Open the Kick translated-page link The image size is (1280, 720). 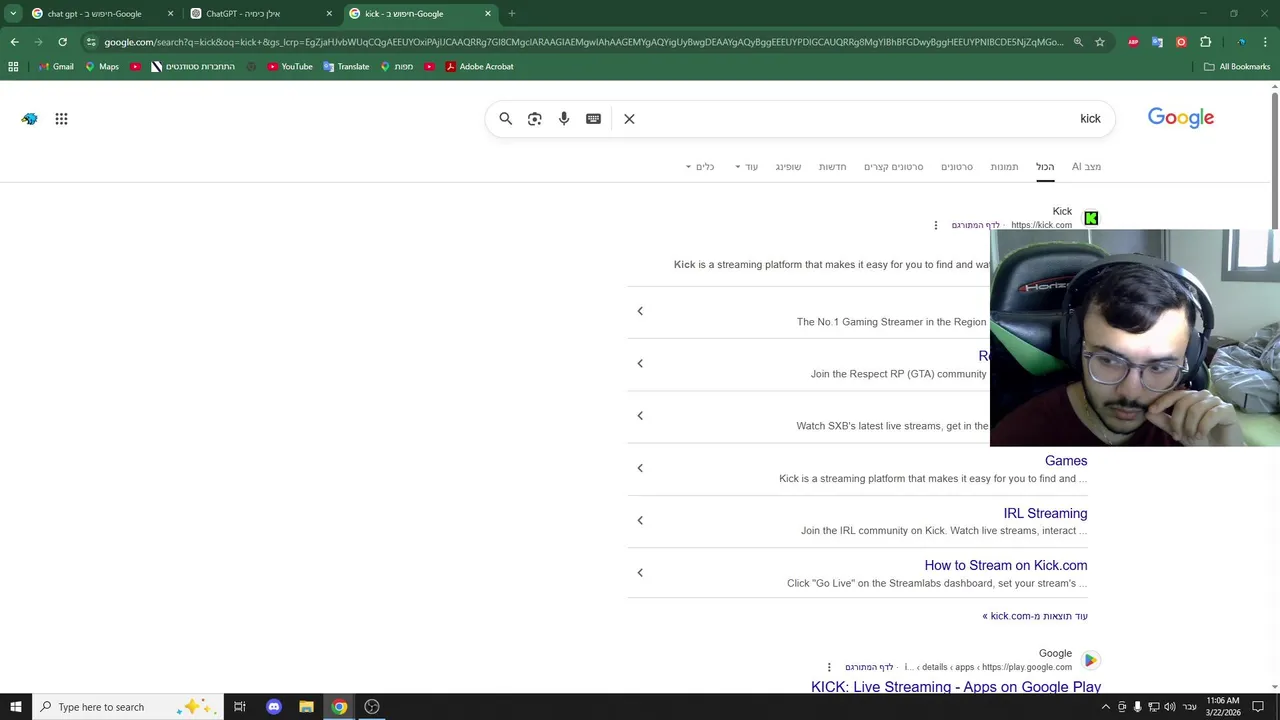pyautogui.click(x=976, y=225)
